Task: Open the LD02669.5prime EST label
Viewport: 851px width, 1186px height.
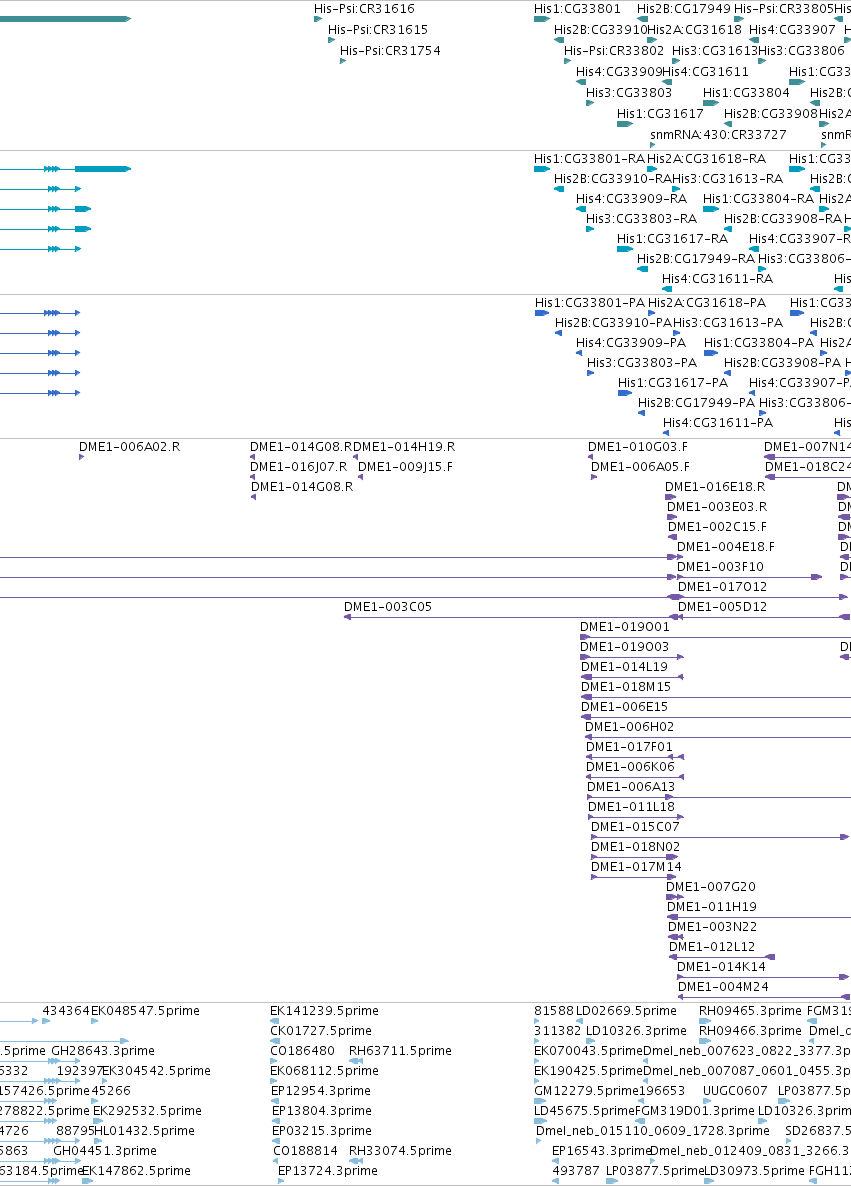Action: (626, 1011)
